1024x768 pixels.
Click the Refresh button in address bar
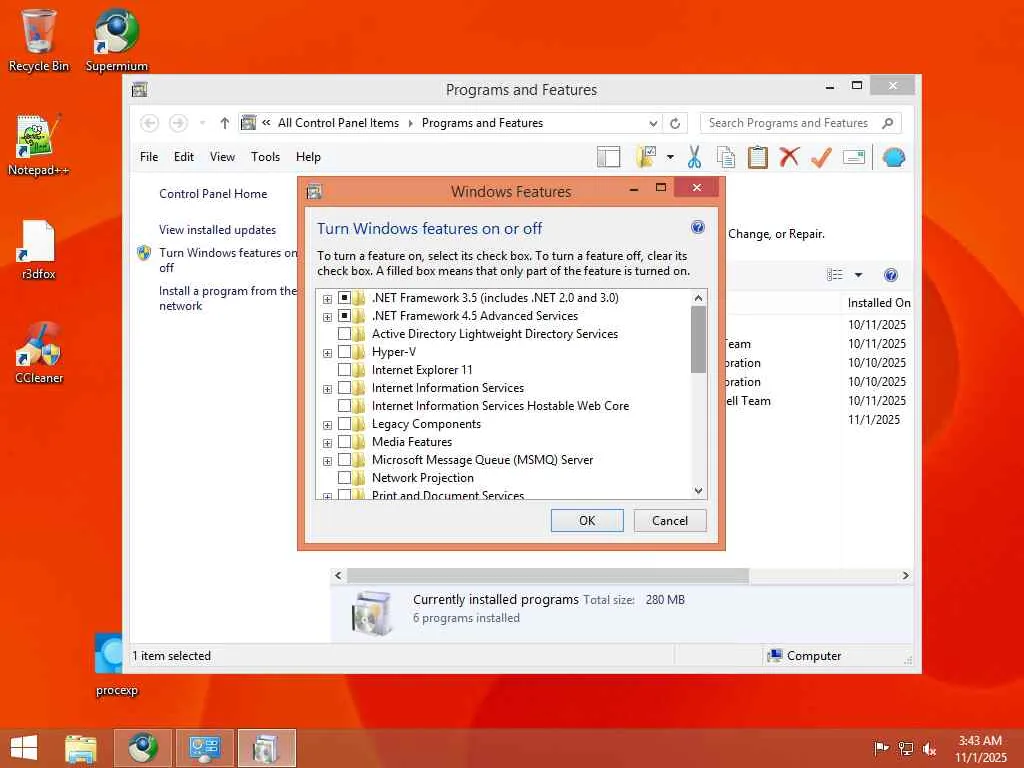675,123
